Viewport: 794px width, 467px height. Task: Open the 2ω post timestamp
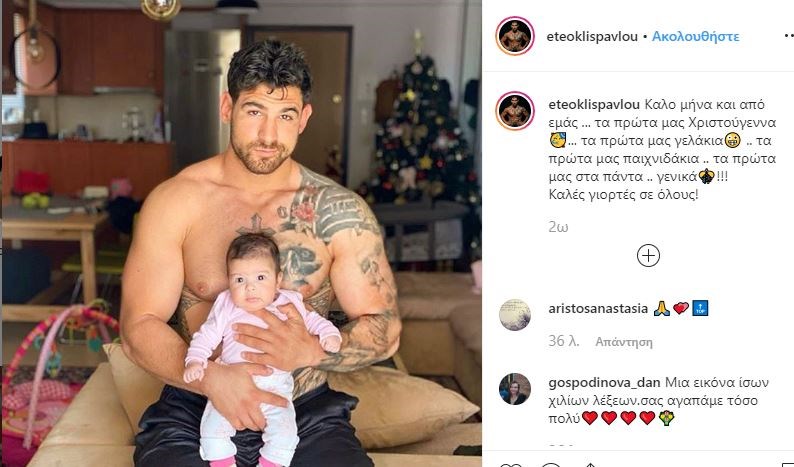pyautogui.click(x=558, y=227)
